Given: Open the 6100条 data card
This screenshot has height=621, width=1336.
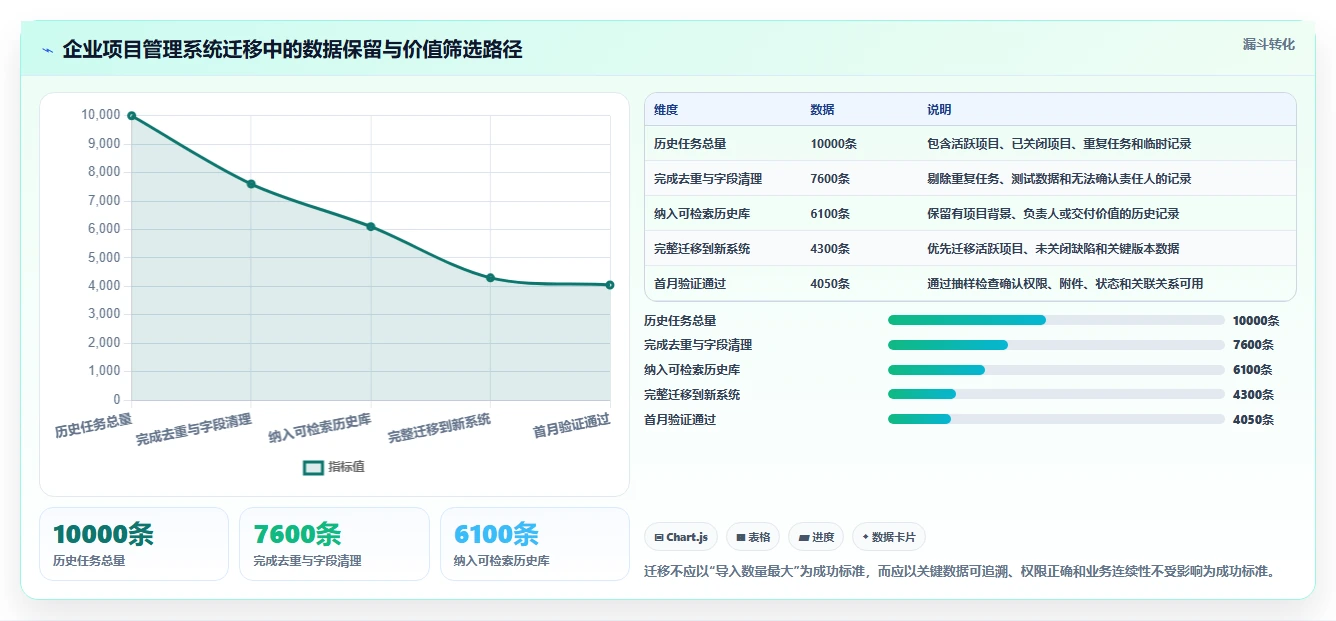Looking at the screenshot, I should pos(535,544).
